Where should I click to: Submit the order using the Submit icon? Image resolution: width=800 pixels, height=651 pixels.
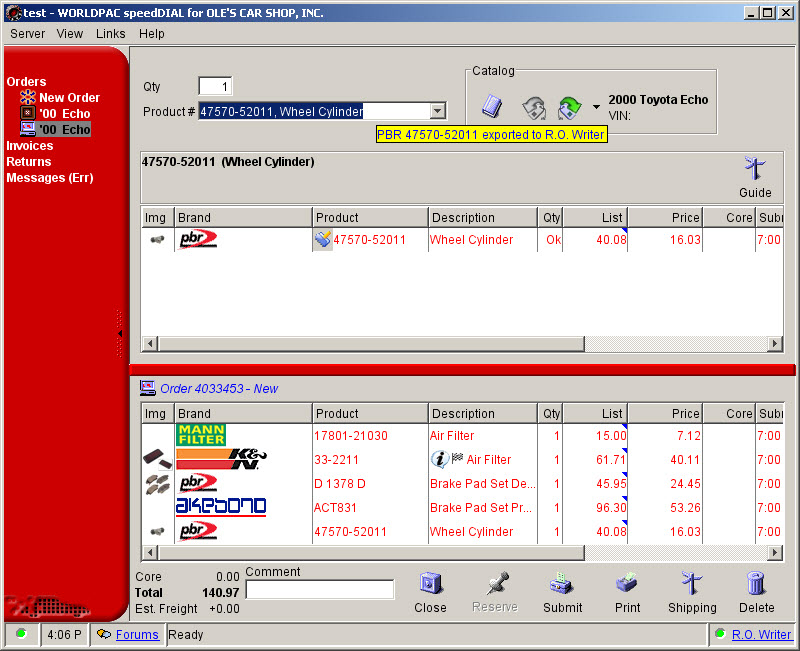(x=562, y=584)
